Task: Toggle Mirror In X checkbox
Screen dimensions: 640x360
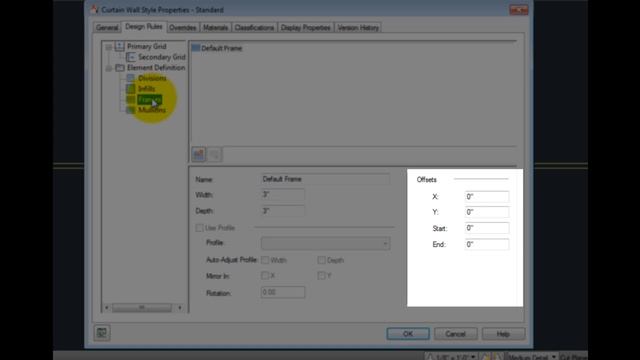Action: click(x=265, y=276)
